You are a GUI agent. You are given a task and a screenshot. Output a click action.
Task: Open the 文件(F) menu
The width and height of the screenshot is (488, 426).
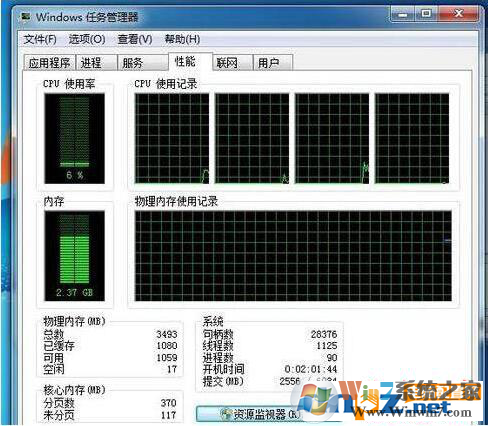tap(40, 39)
